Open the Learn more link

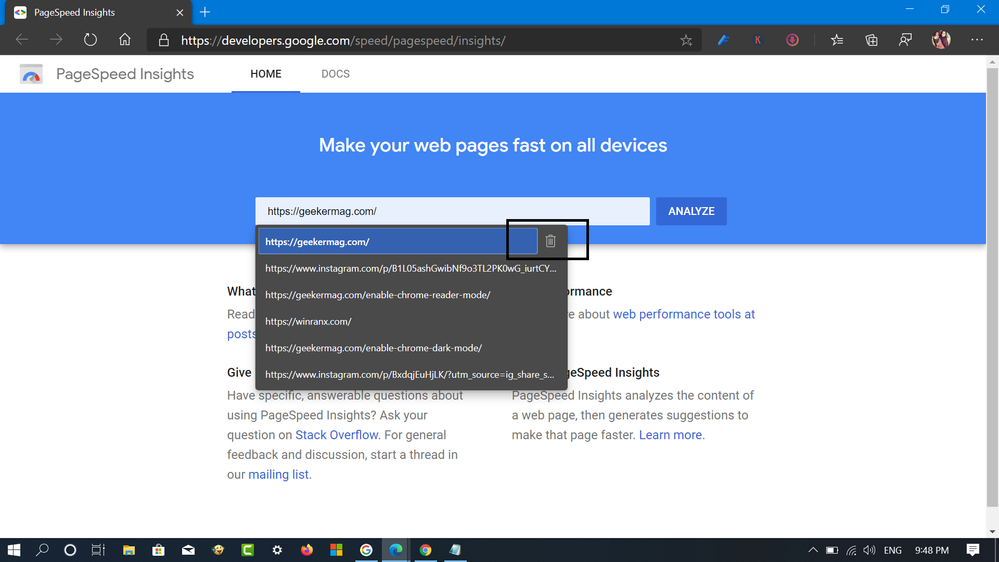click(670, 435)
